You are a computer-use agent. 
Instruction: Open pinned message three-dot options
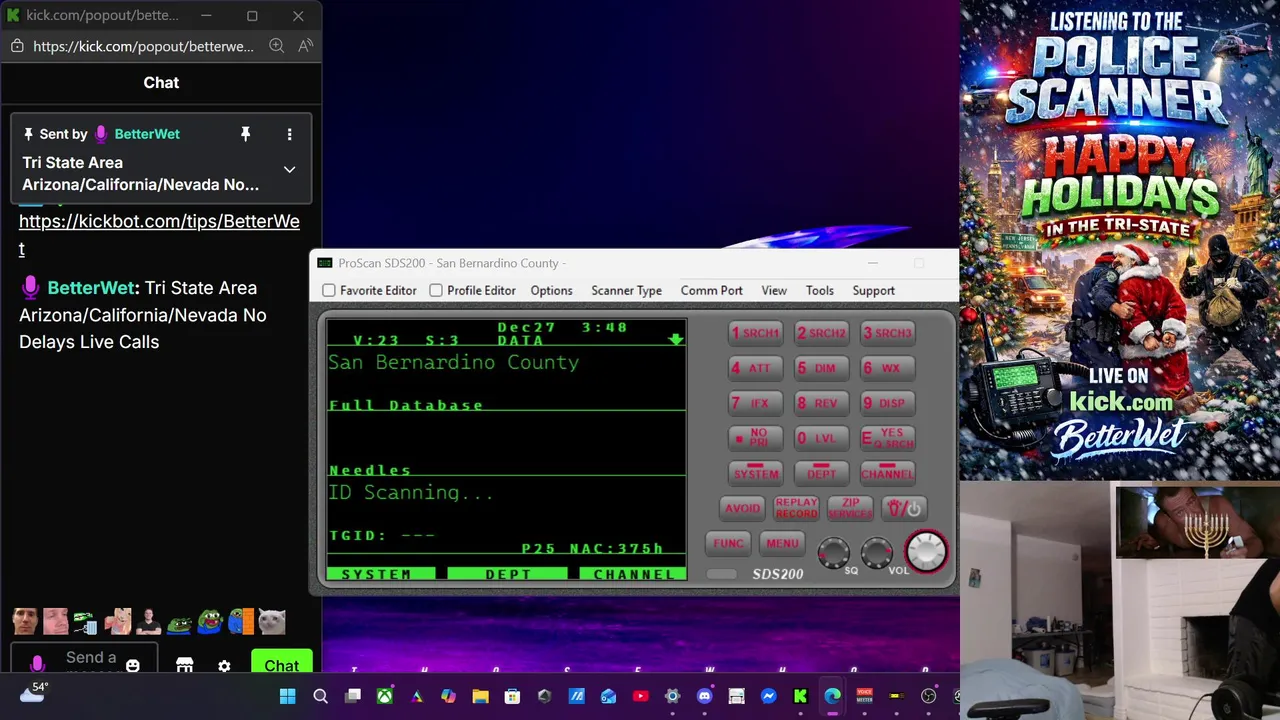[289, 134]
